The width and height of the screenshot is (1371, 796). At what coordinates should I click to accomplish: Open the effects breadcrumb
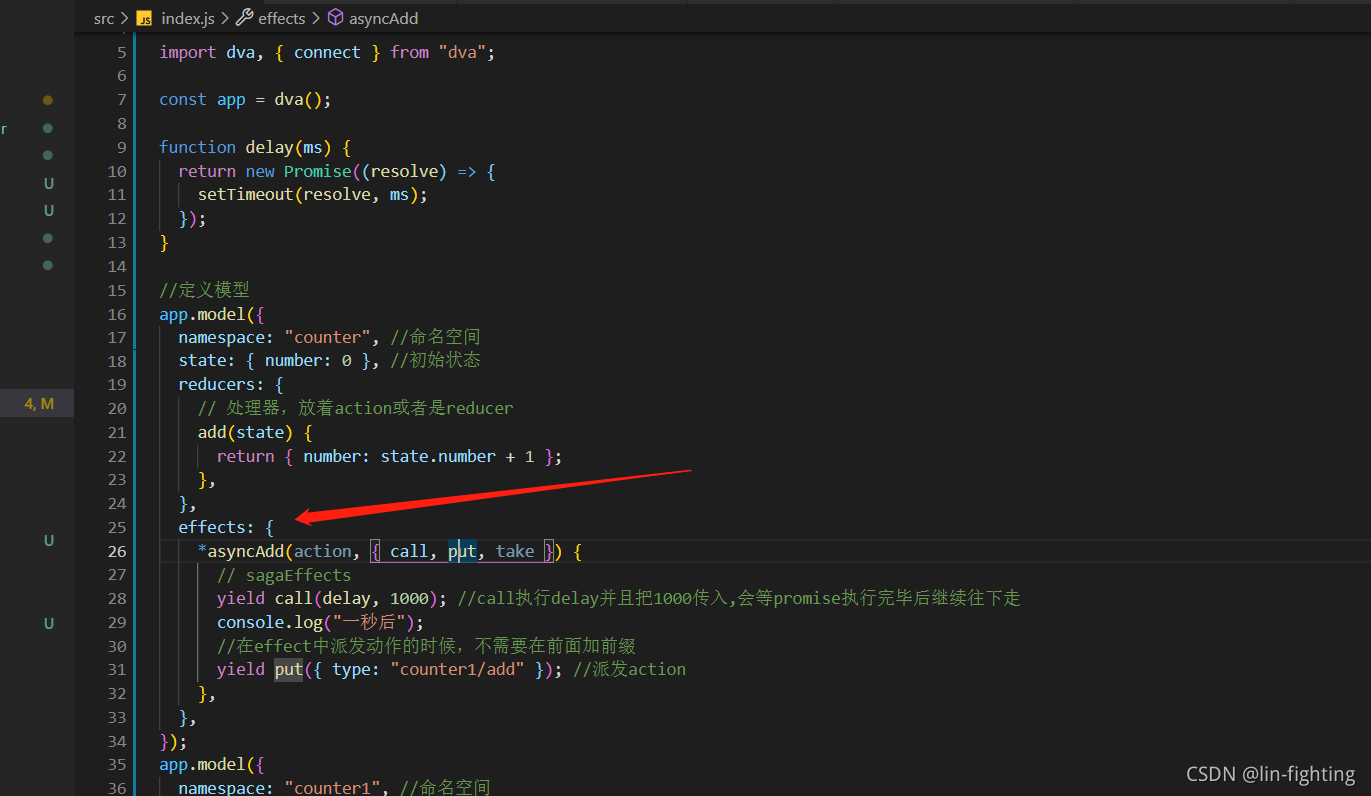(x=282, y=18)
